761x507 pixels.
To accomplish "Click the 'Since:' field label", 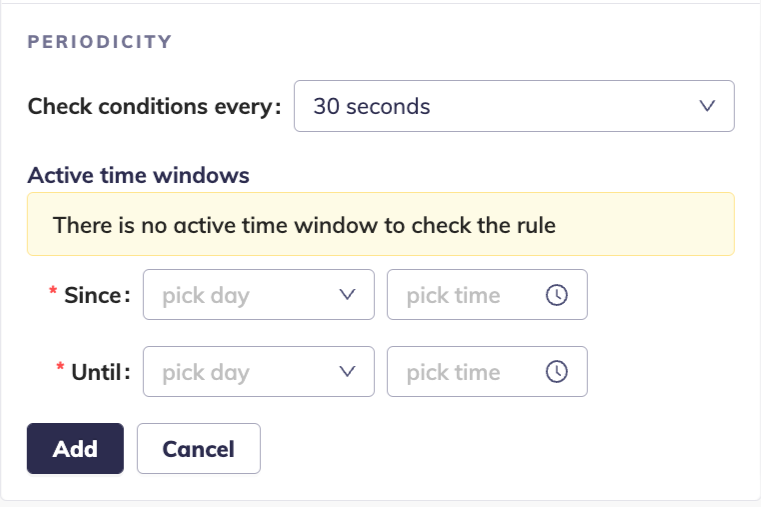I will click(97, 295).
